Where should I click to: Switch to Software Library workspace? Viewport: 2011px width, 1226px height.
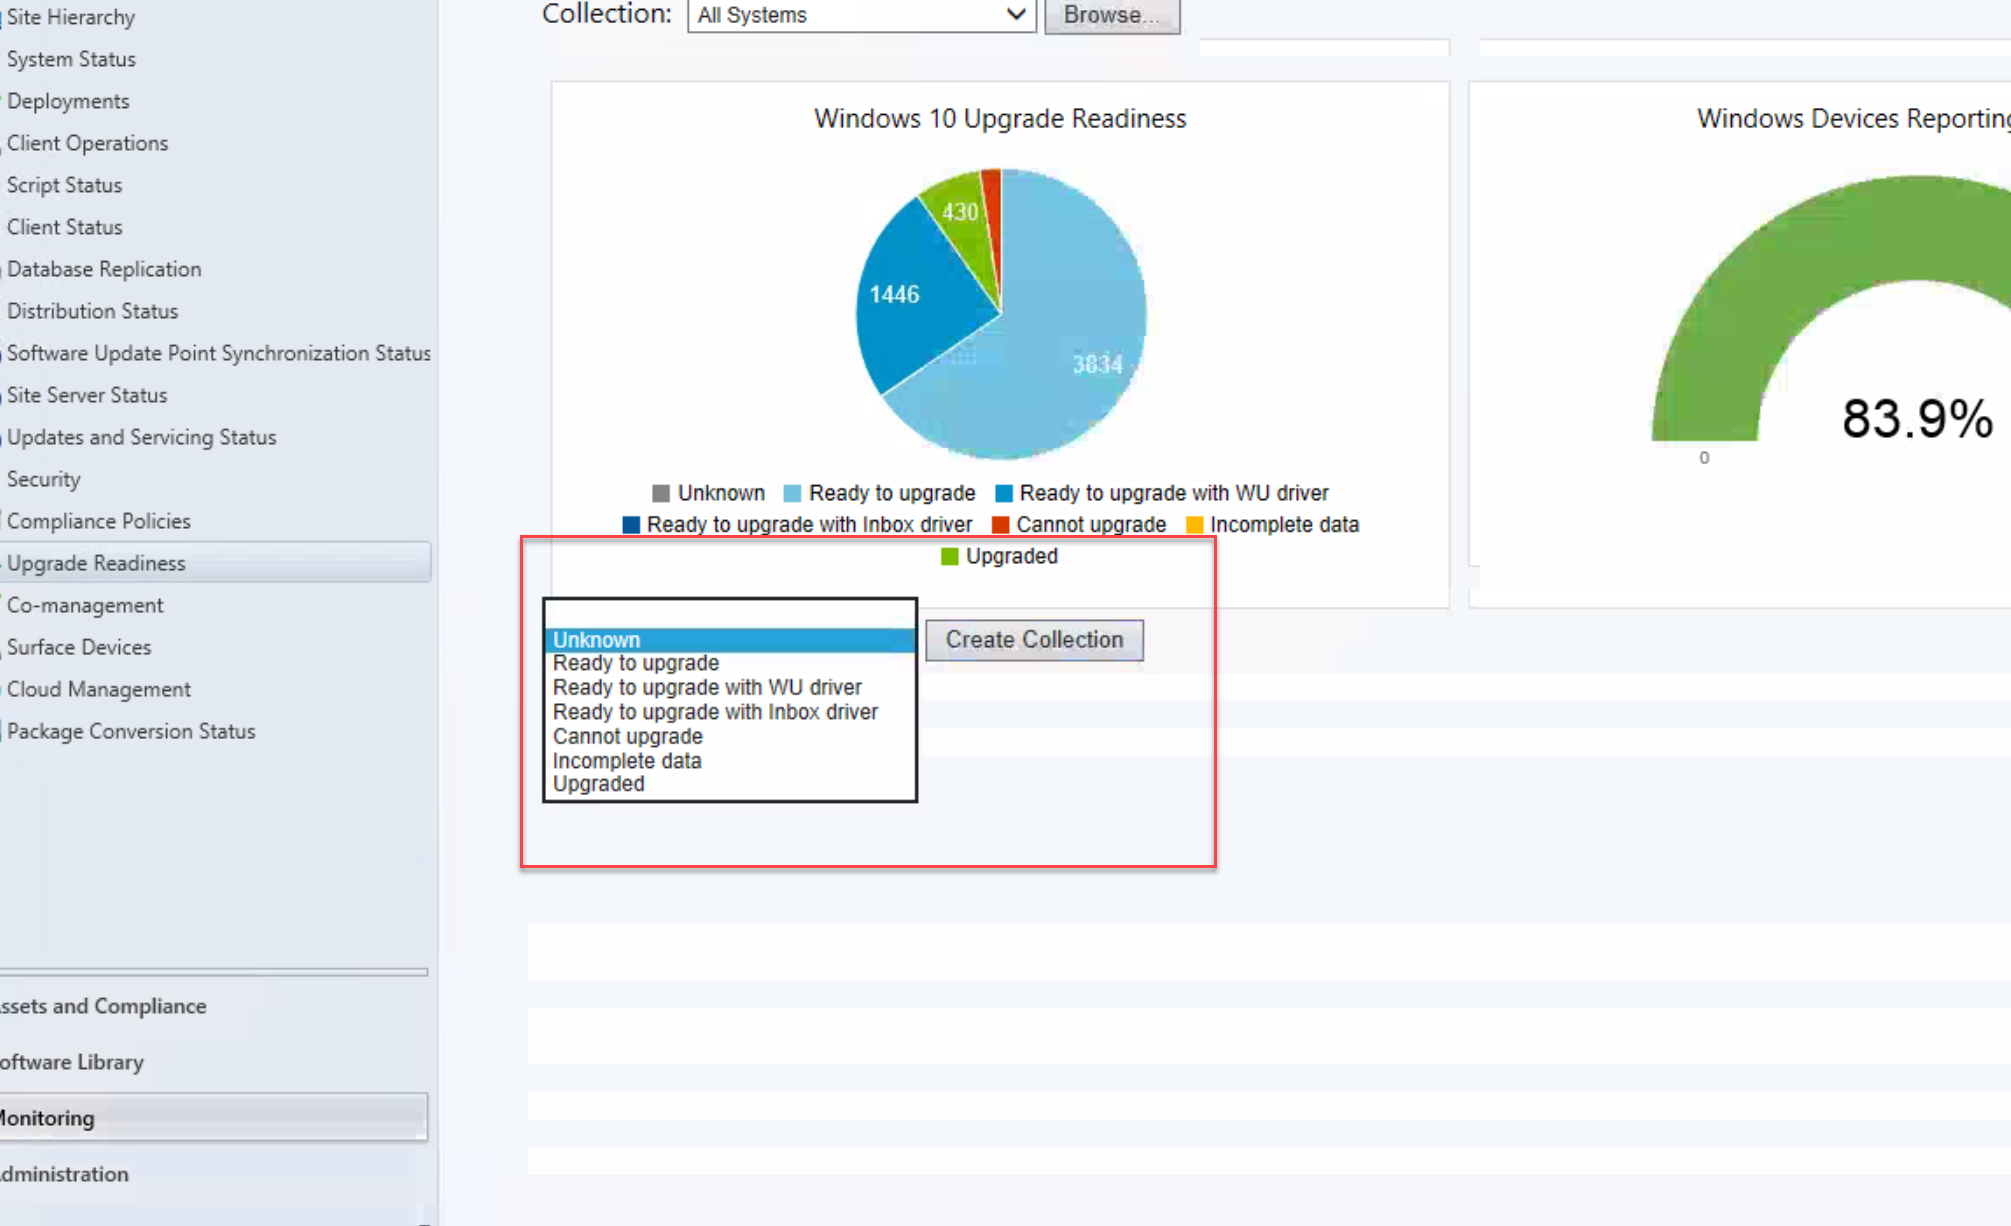72,1062
